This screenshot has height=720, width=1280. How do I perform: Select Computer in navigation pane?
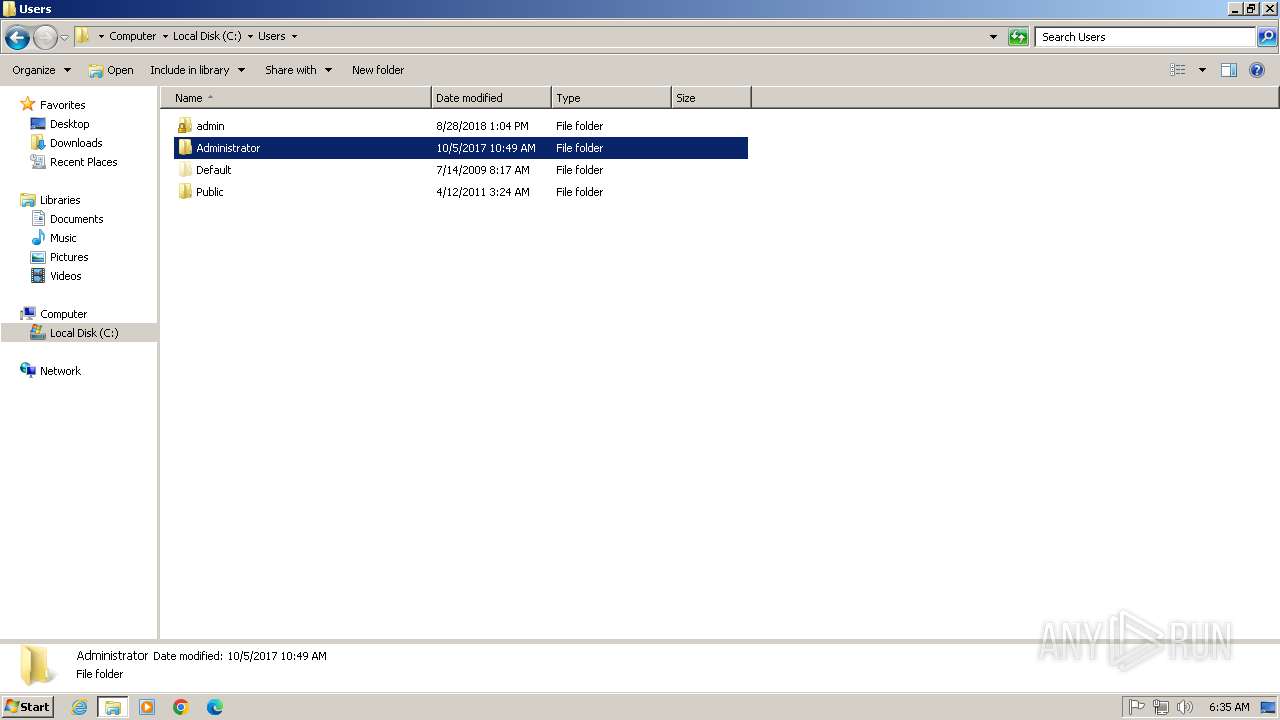pyautogui.click(x=63, y=314)
